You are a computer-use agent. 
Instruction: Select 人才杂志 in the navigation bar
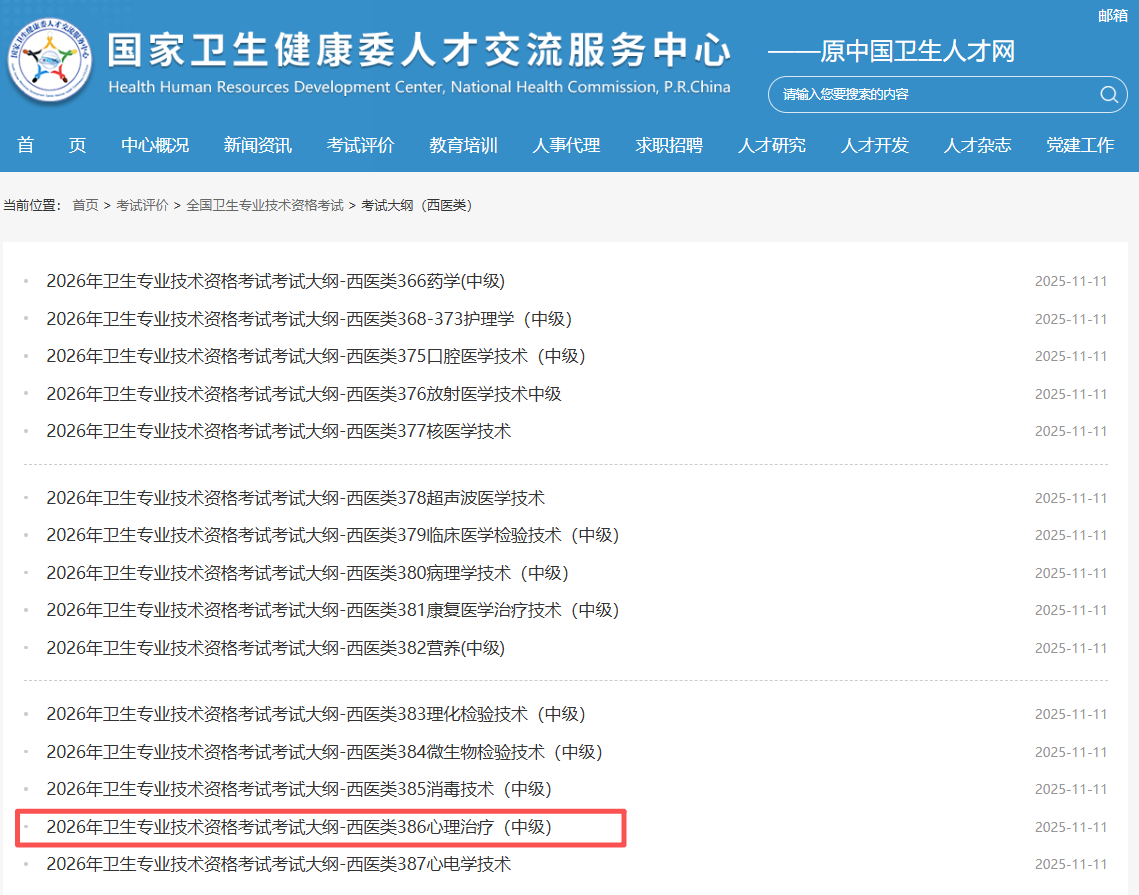pos(977,145)
